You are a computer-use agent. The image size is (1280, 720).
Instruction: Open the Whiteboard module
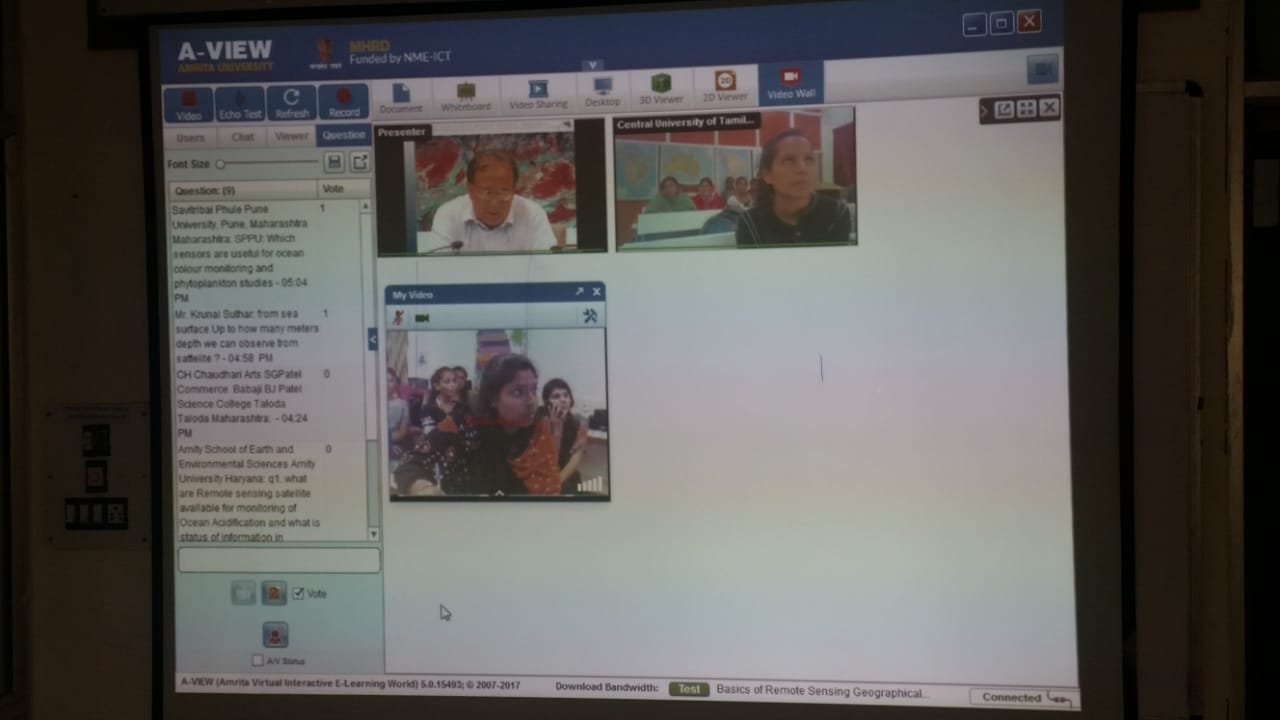coord(466,96)
